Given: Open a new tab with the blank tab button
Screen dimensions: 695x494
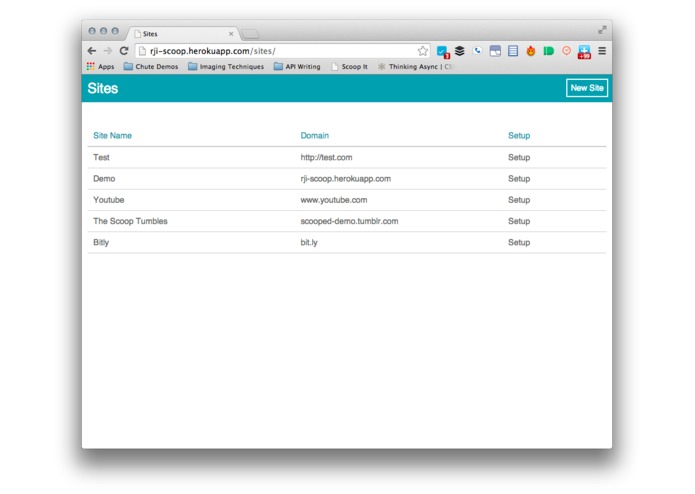Looking at the screenshot, I should pos(250,34).
